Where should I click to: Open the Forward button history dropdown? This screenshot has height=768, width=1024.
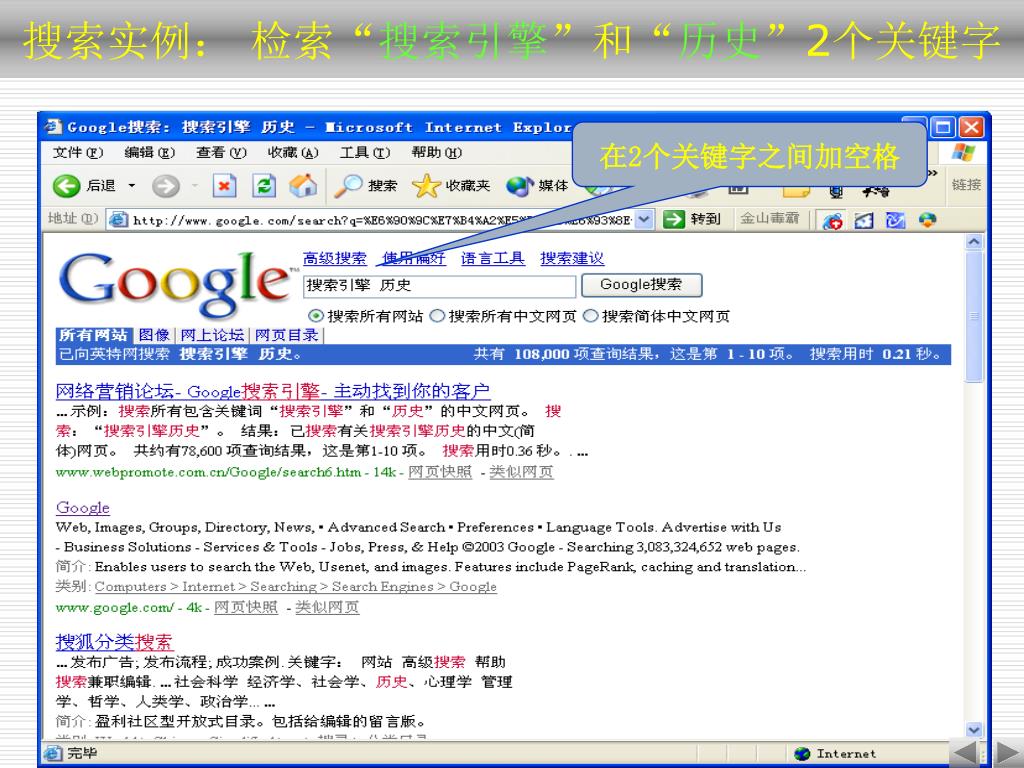pyautogui.click(x=195, y=186)
